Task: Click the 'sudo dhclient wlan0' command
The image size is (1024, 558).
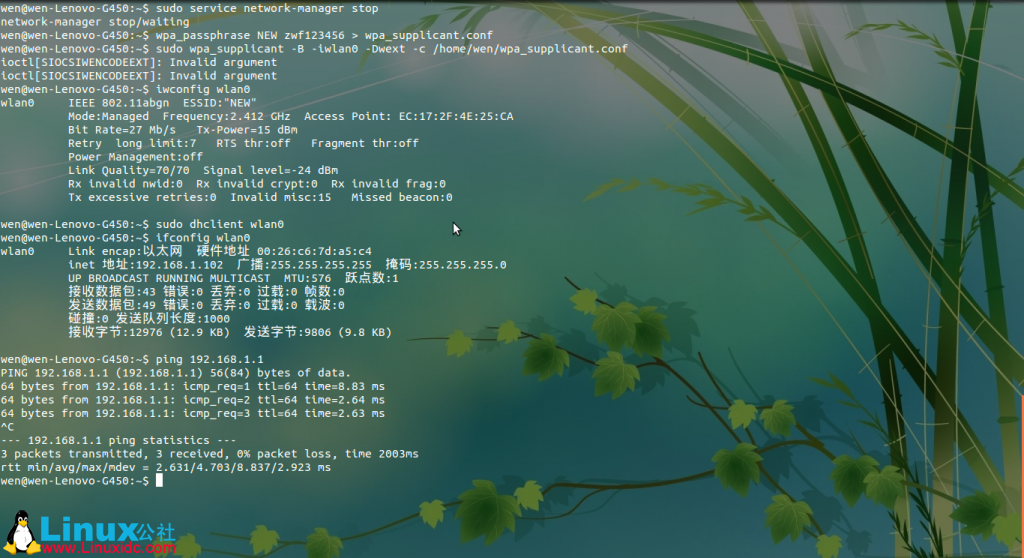Action: point(220,224)
